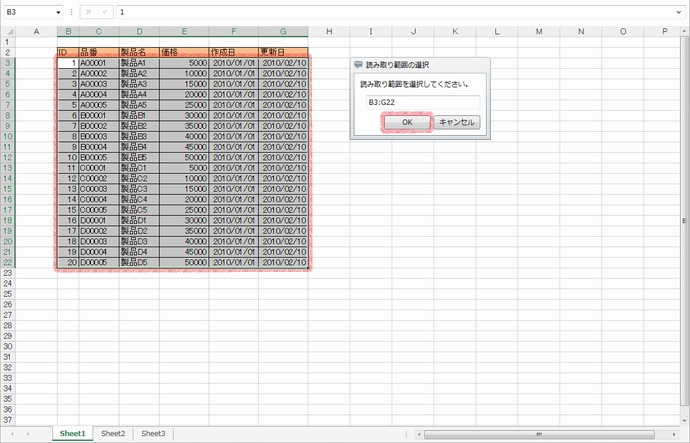Click the horizontal scrollbar left arrow
This screenshot has width=690, height=443.
click(x=419, y=435)
